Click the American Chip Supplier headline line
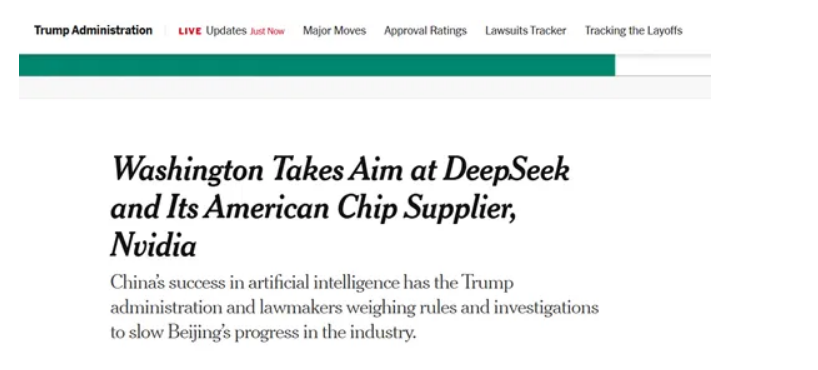 click(313, 209)
